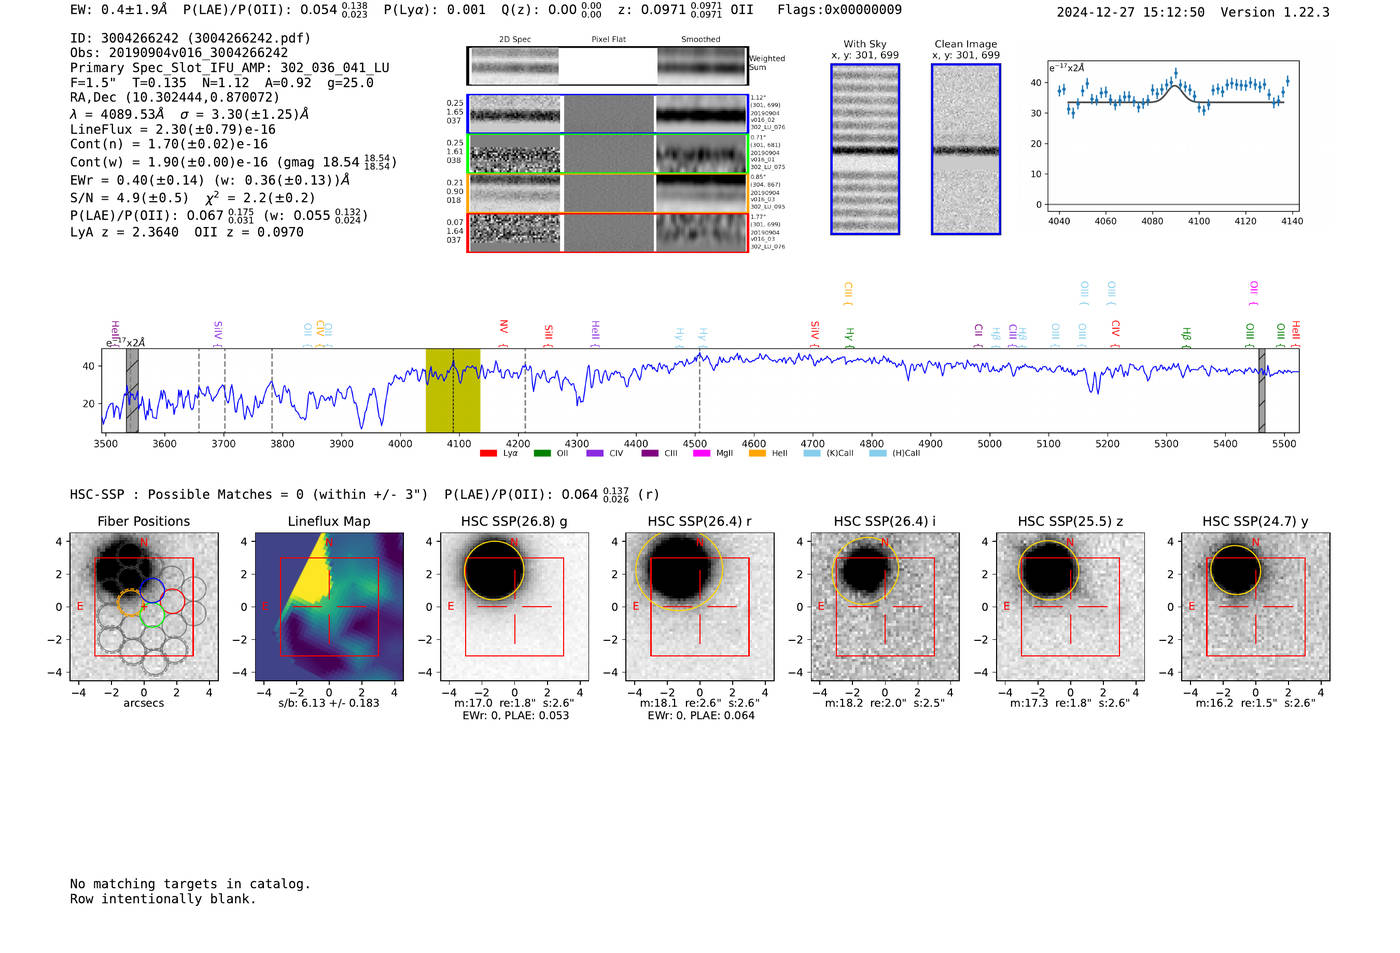Click the hatched gray band near 3550 Å
The image size is (1400, 953).
(132, 390)
